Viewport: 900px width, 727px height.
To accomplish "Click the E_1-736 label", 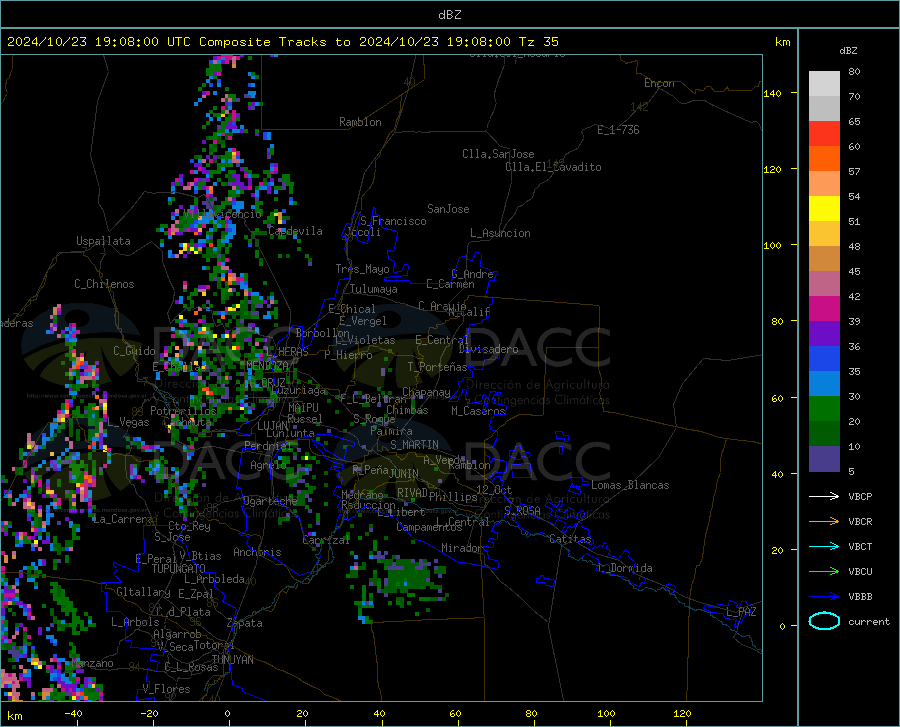I will 618,130.
